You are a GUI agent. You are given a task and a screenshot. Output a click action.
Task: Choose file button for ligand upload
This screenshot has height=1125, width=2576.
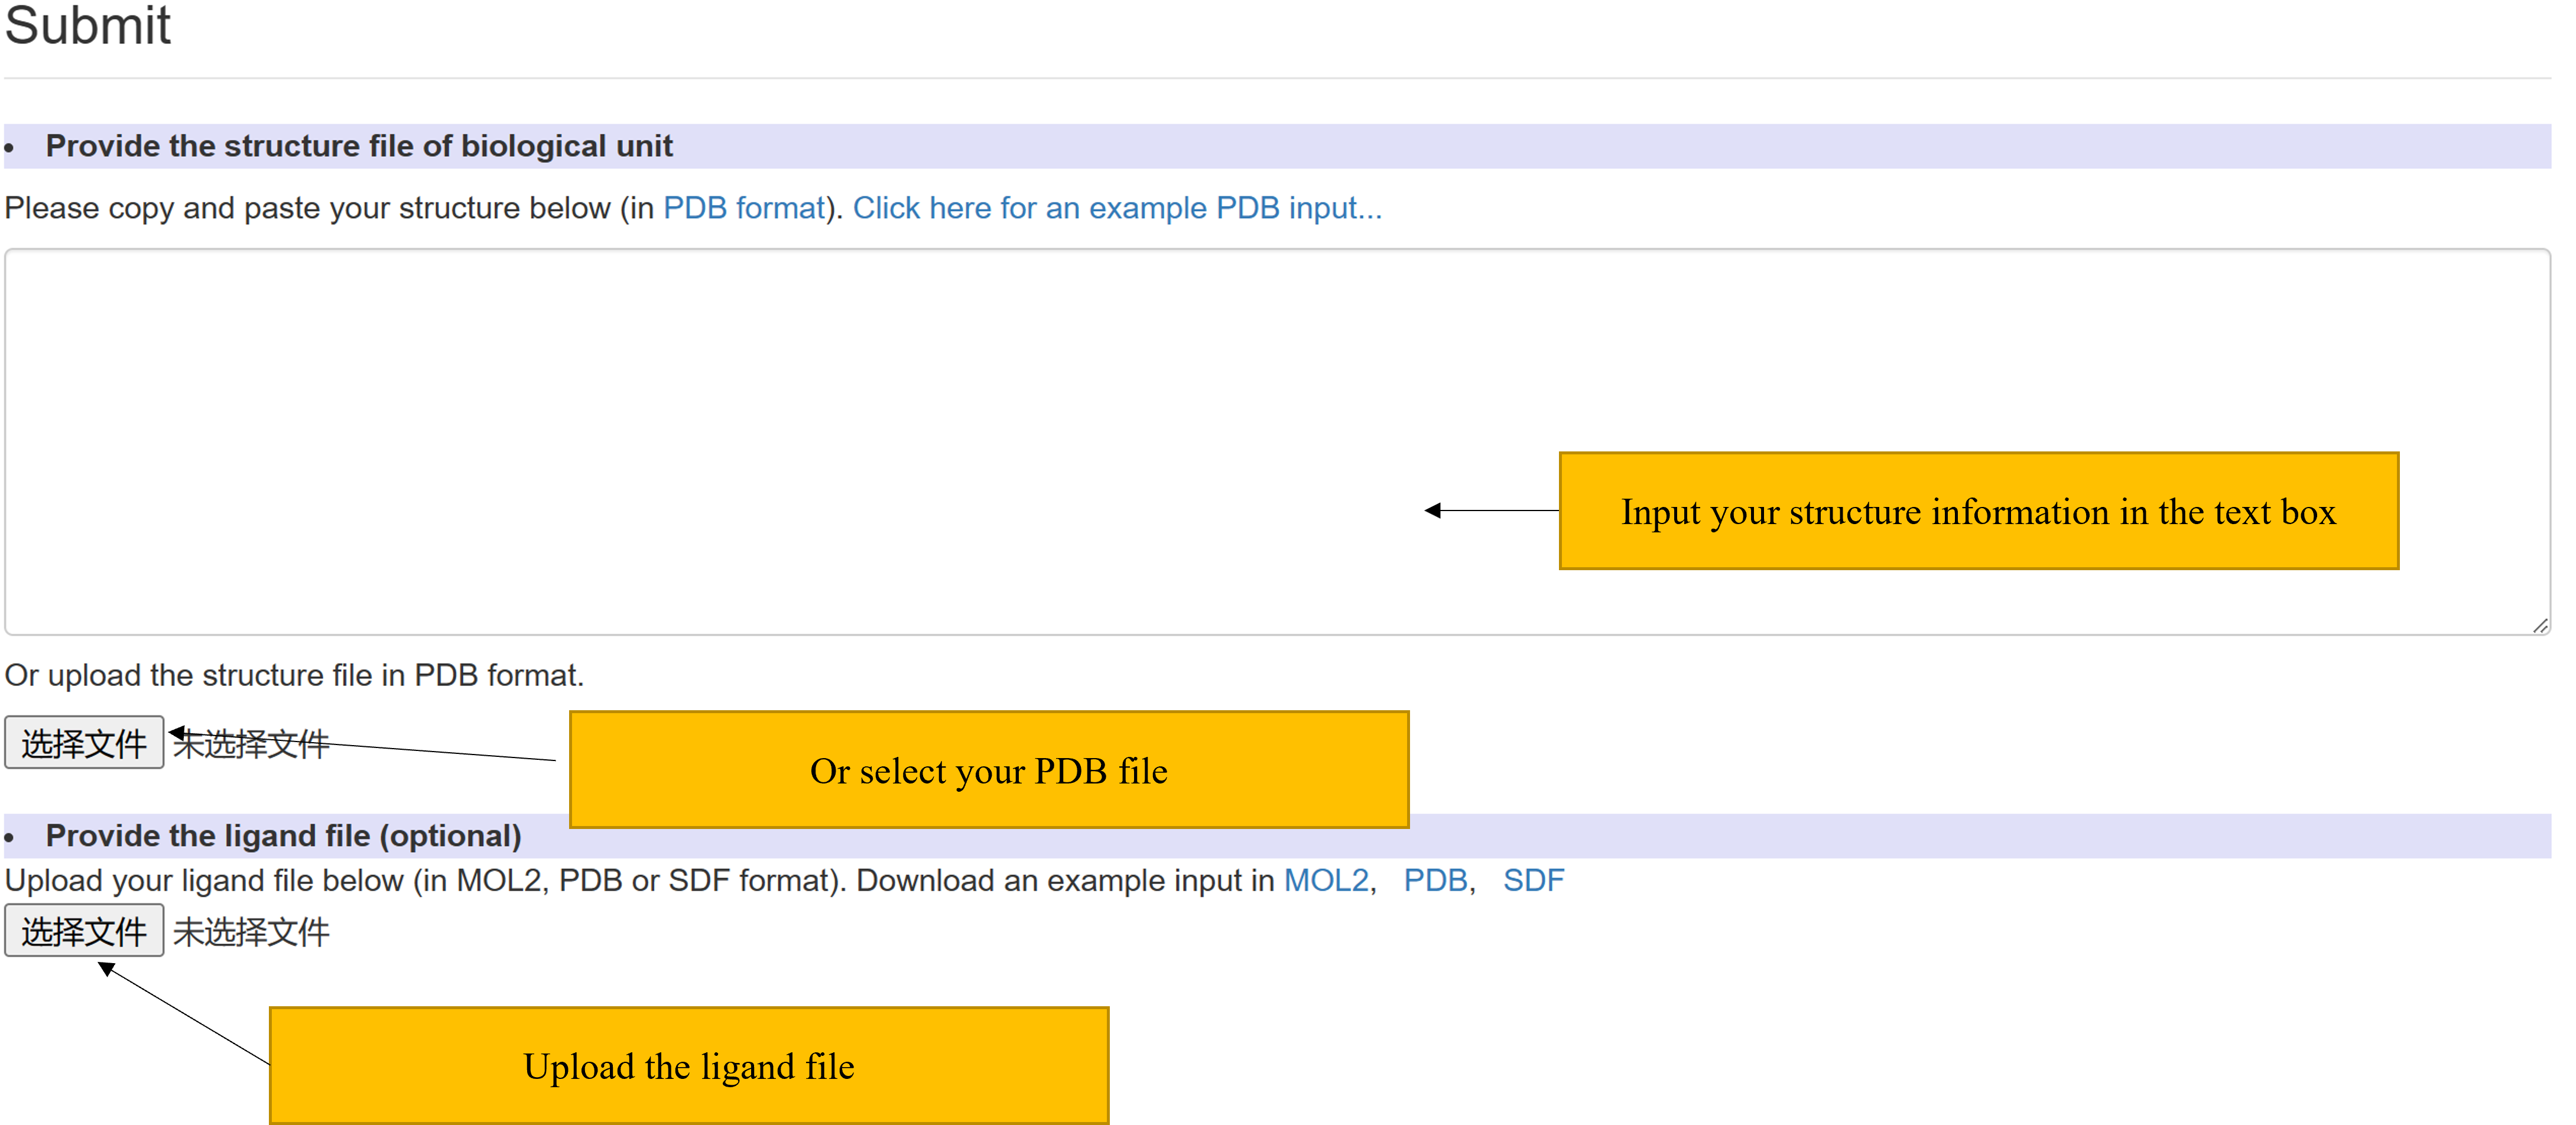coord(84,930)
